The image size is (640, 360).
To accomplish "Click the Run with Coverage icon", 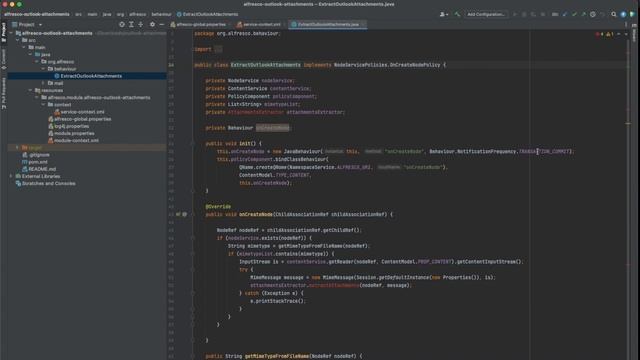I will [x=533, y=14].
